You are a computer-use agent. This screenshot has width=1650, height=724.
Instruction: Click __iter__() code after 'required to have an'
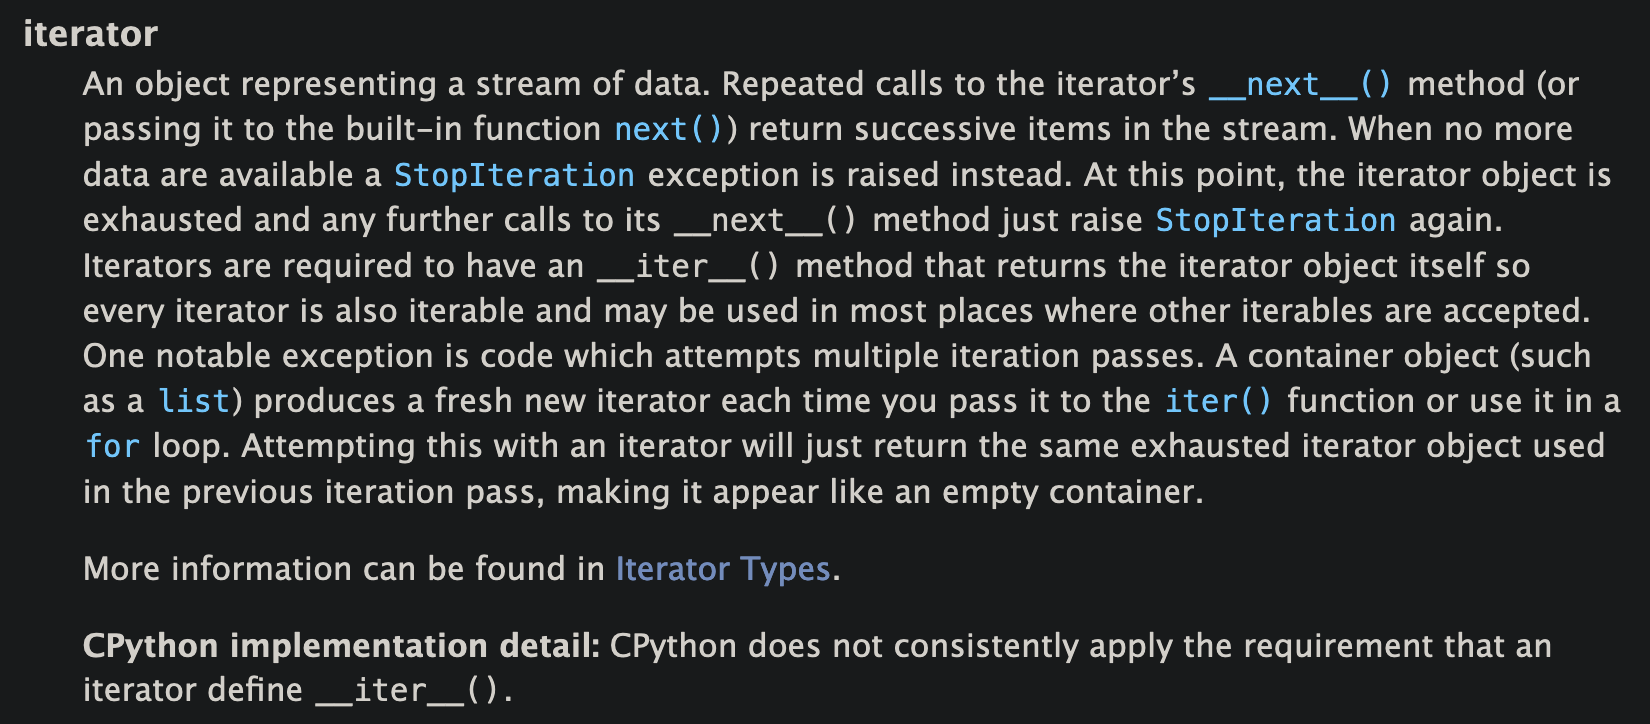coord(688,267)
